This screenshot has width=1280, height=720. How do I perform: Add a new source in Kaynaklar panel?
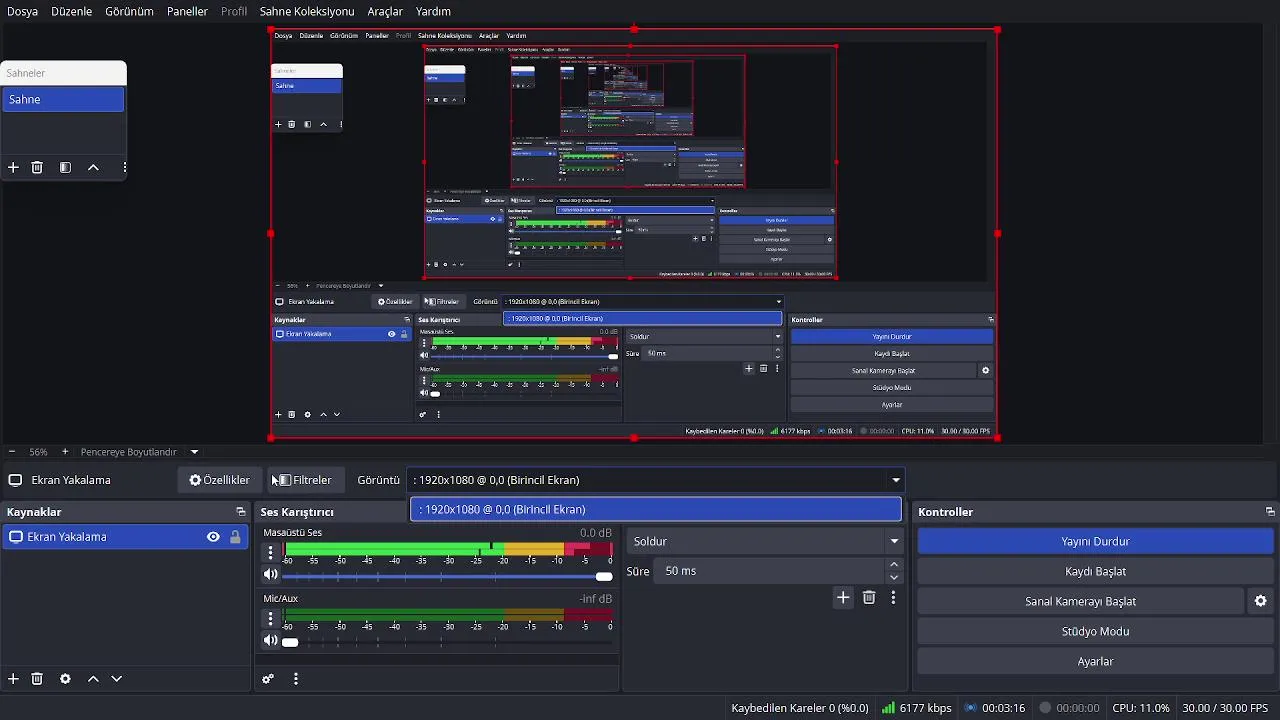tap(13, 679)
